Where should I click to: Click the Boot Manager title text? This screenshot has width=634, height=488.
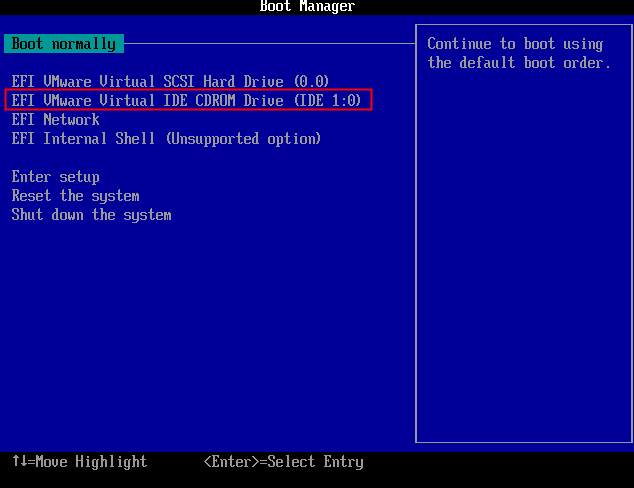click(x=307, y=6)
